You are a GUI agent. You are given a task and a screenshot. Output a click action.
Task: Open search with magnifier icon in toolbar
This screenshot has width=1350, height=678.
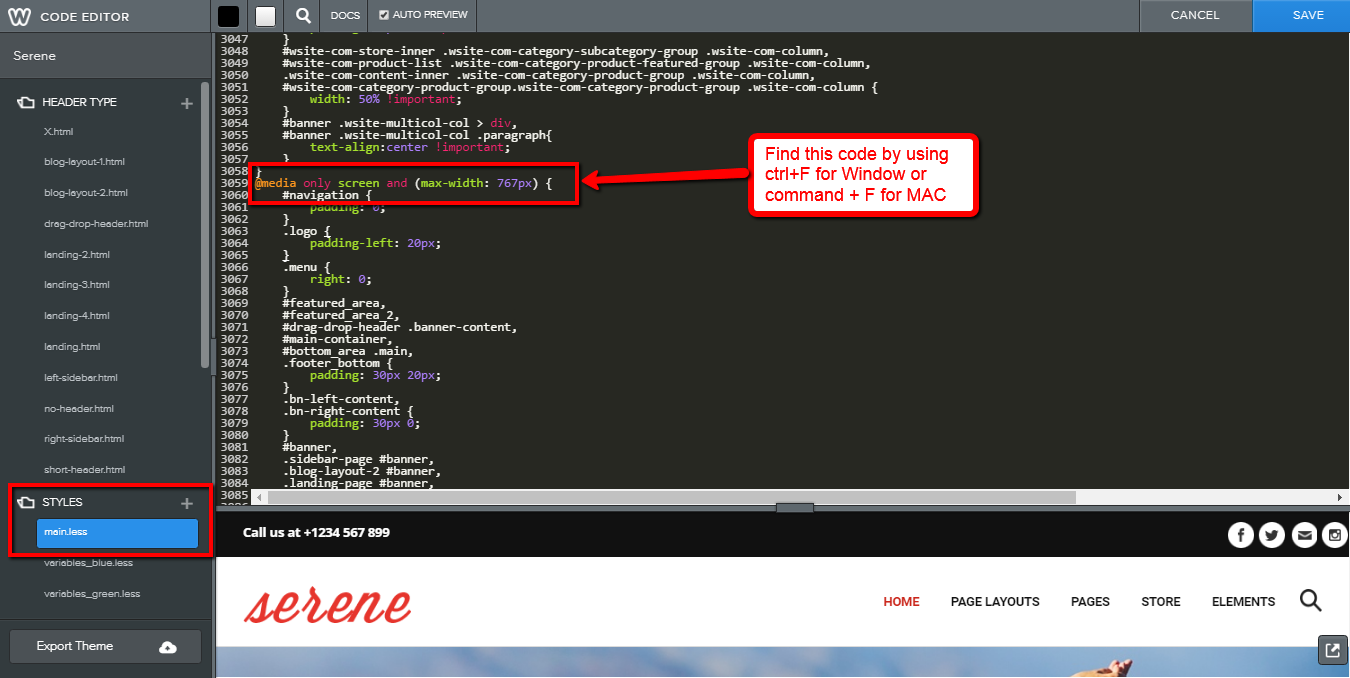click(303, 16)
